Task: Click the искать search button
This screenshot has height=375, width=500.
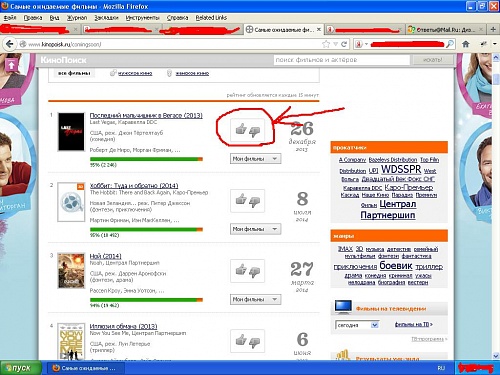Action: click(x=433, y=60)
